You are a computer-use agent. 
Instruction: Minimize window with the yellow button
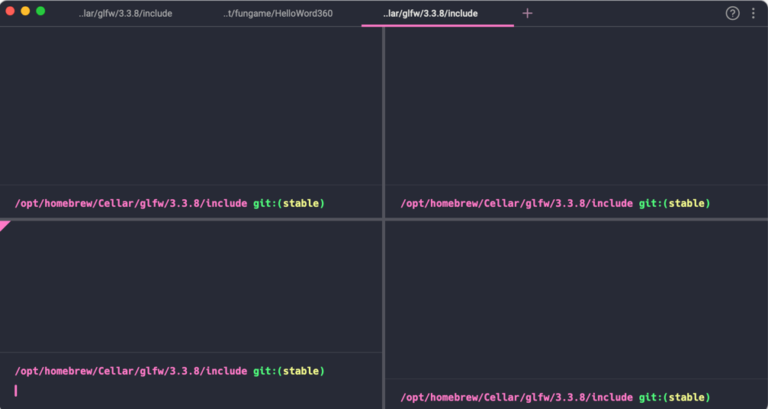[25, 11]
